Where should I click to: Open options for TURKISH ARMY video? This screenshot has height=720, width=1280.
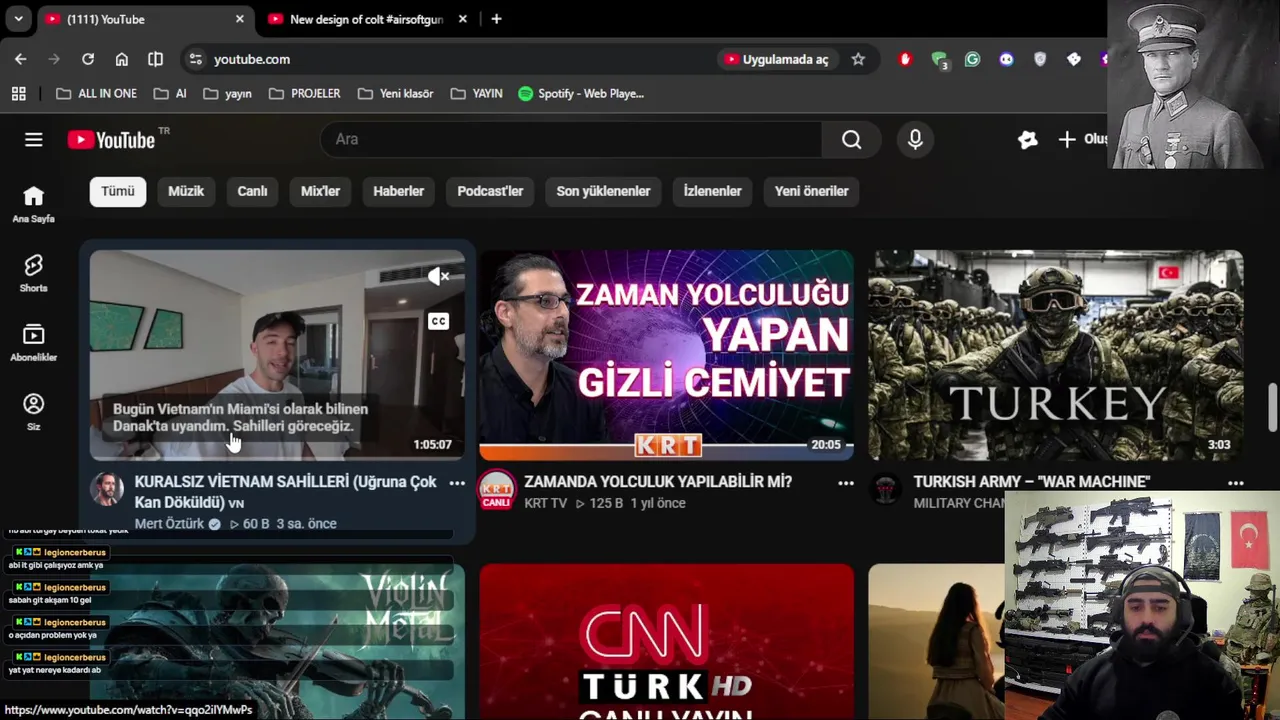pyautogui.click(x=1235, y=483)
